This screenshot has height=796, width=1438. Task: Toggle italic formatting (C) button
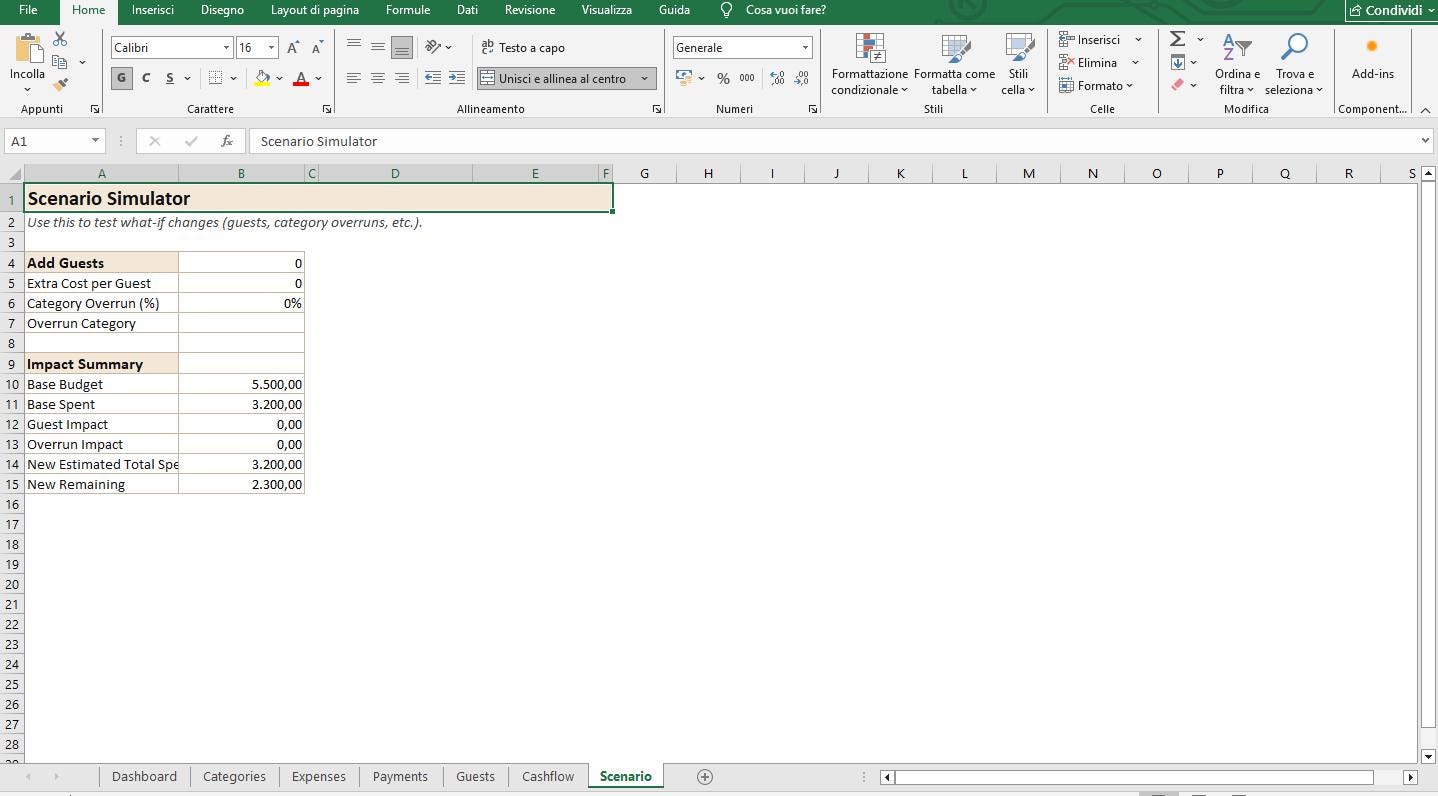point(146,78)
